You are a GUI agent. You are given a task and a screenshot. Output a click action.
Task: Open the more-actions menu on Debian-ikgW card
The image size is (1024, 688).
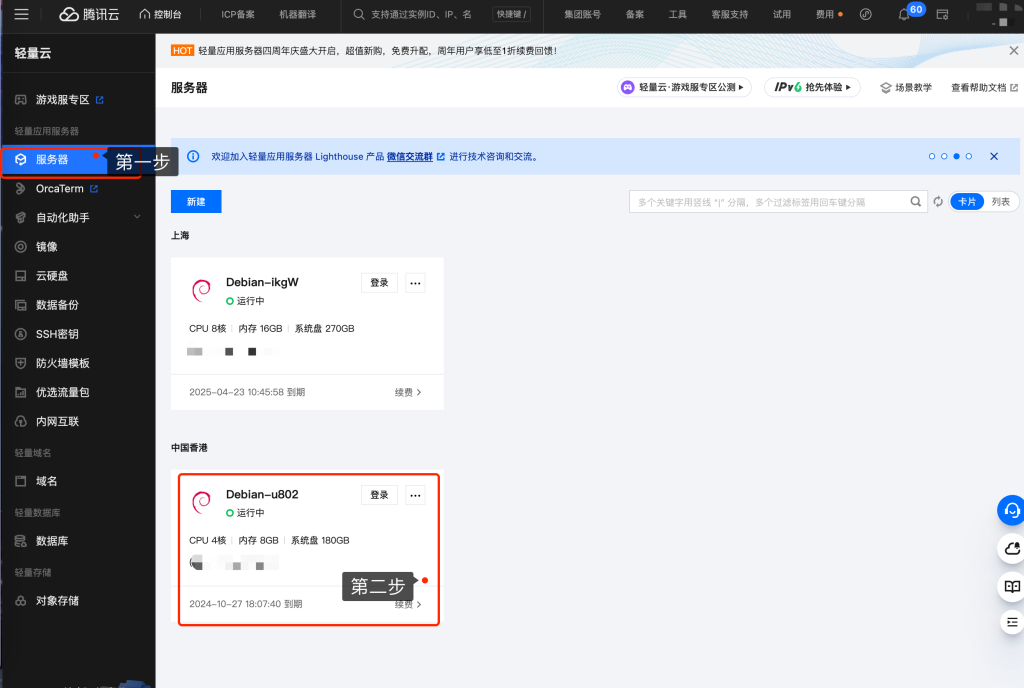point(415,283)
